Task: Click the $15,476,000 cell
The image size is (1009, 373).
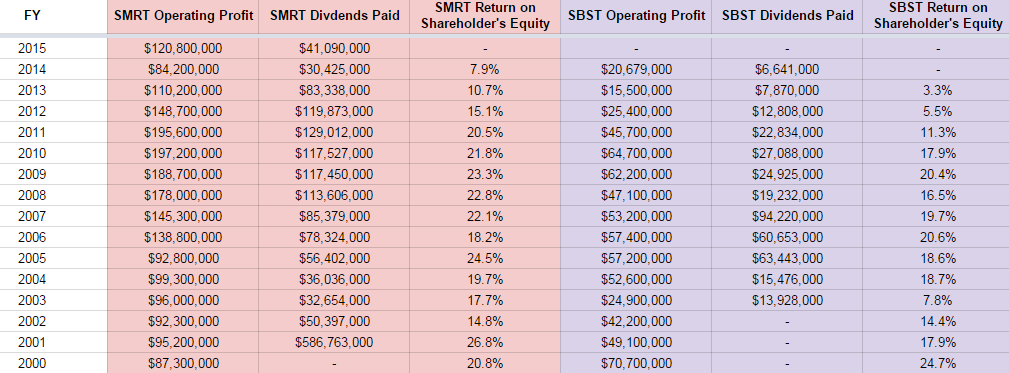Action: (x=788, y=280)
